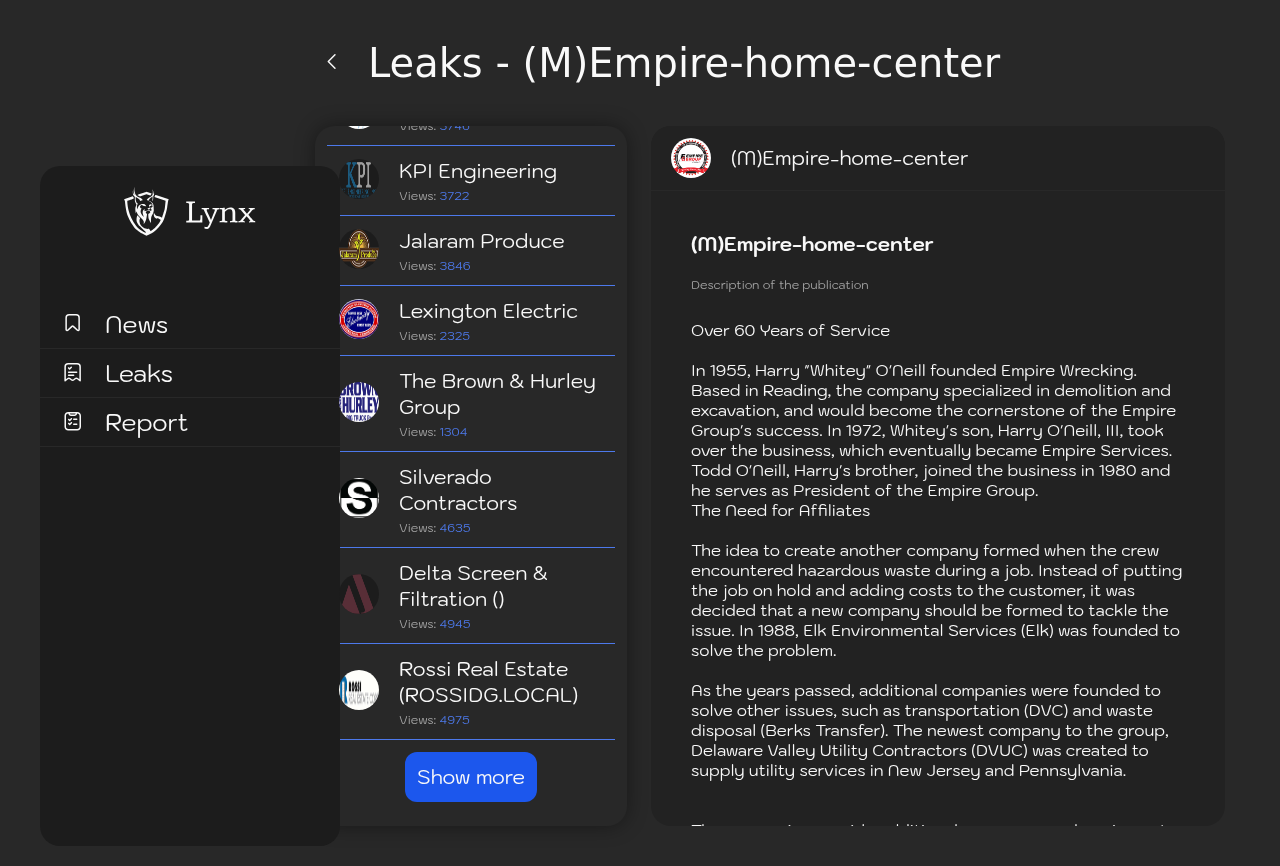1280x866 pixels.
Task: Click the Brown & Hurley views count 1304
Action: coord(454,432)
